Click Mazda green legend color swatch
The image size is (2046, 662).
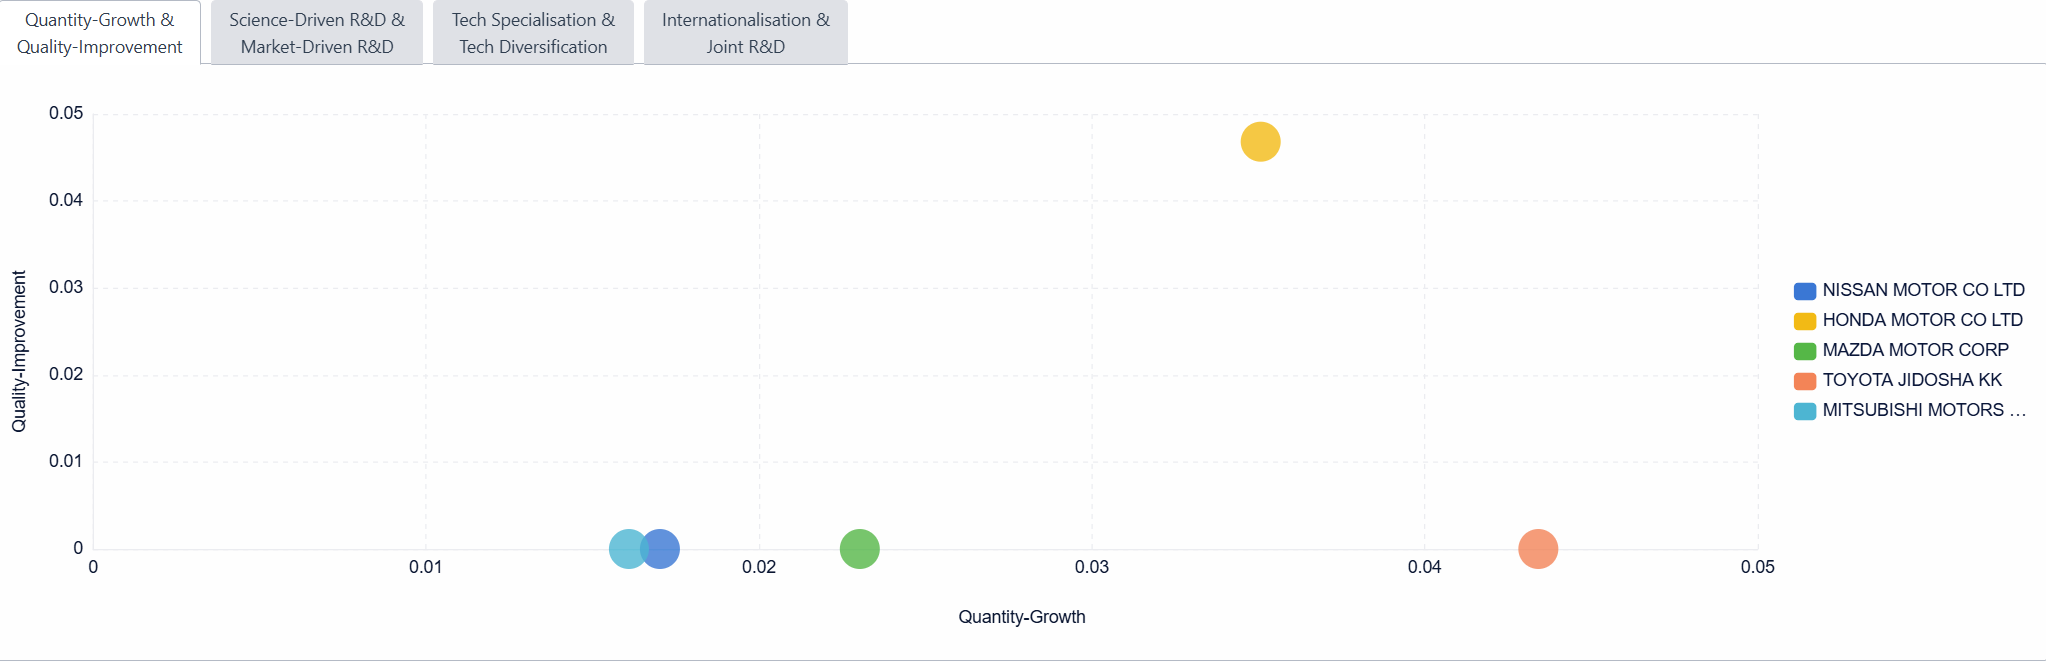click(x=1805, y=351)
